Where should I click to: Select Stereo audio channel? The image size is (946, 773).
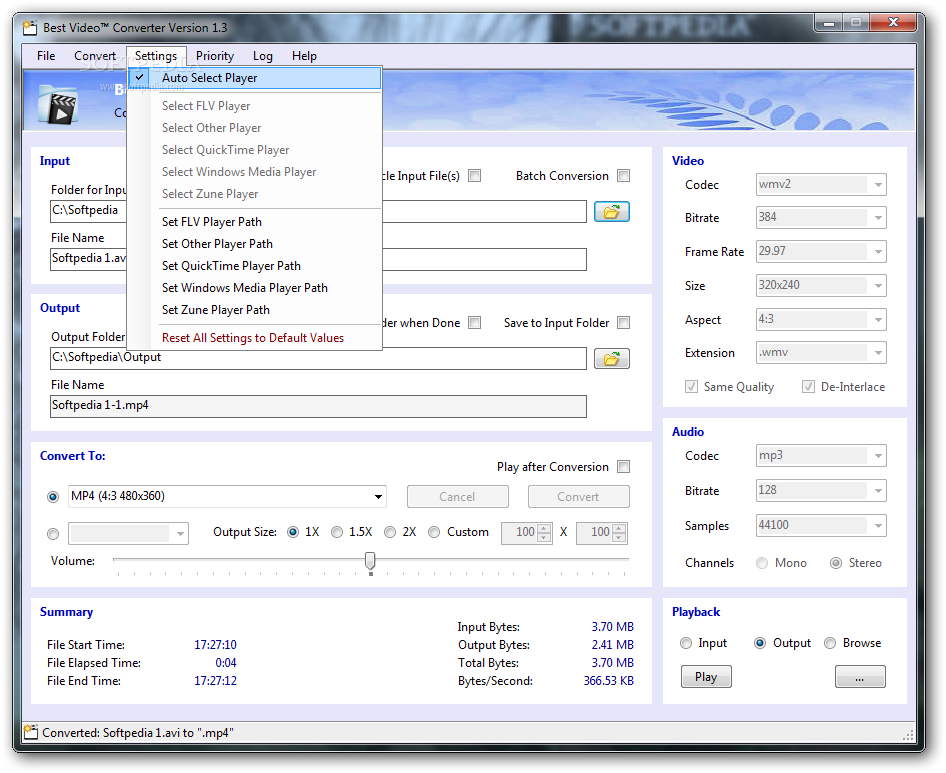[x=836, y=563]
